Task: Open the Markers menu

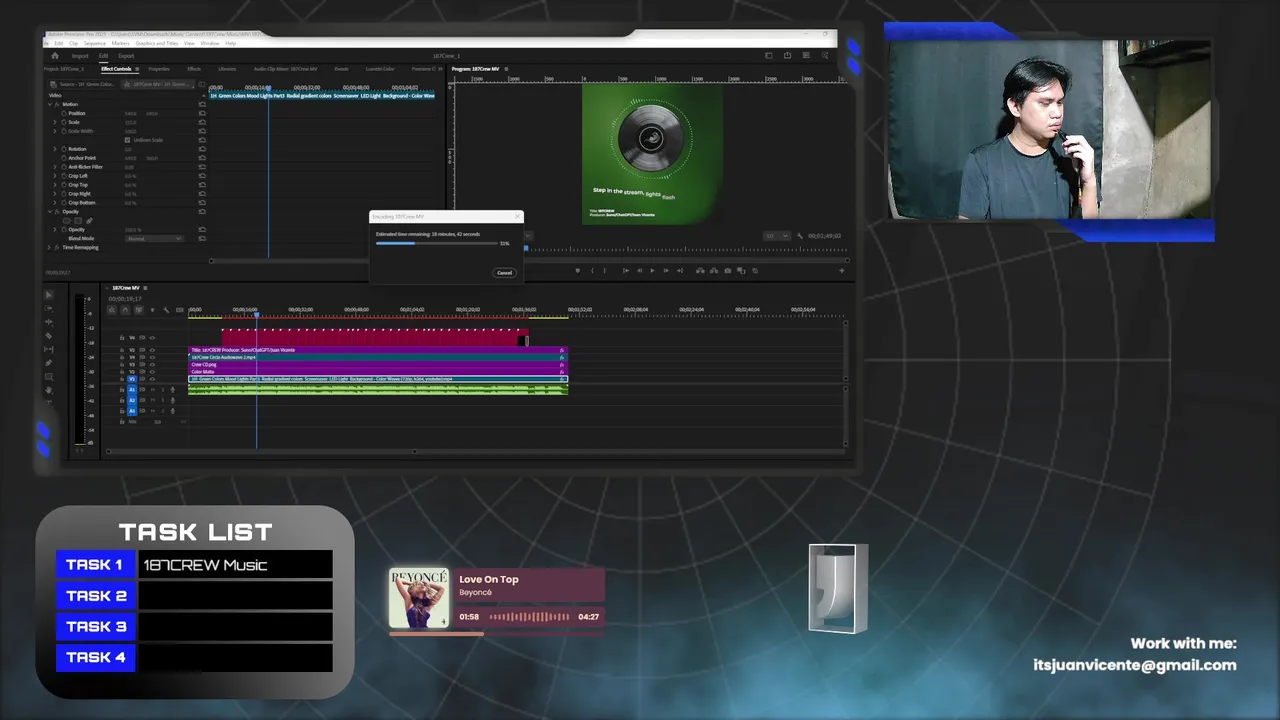Action: pyautogui.click(x=120, y=43)
